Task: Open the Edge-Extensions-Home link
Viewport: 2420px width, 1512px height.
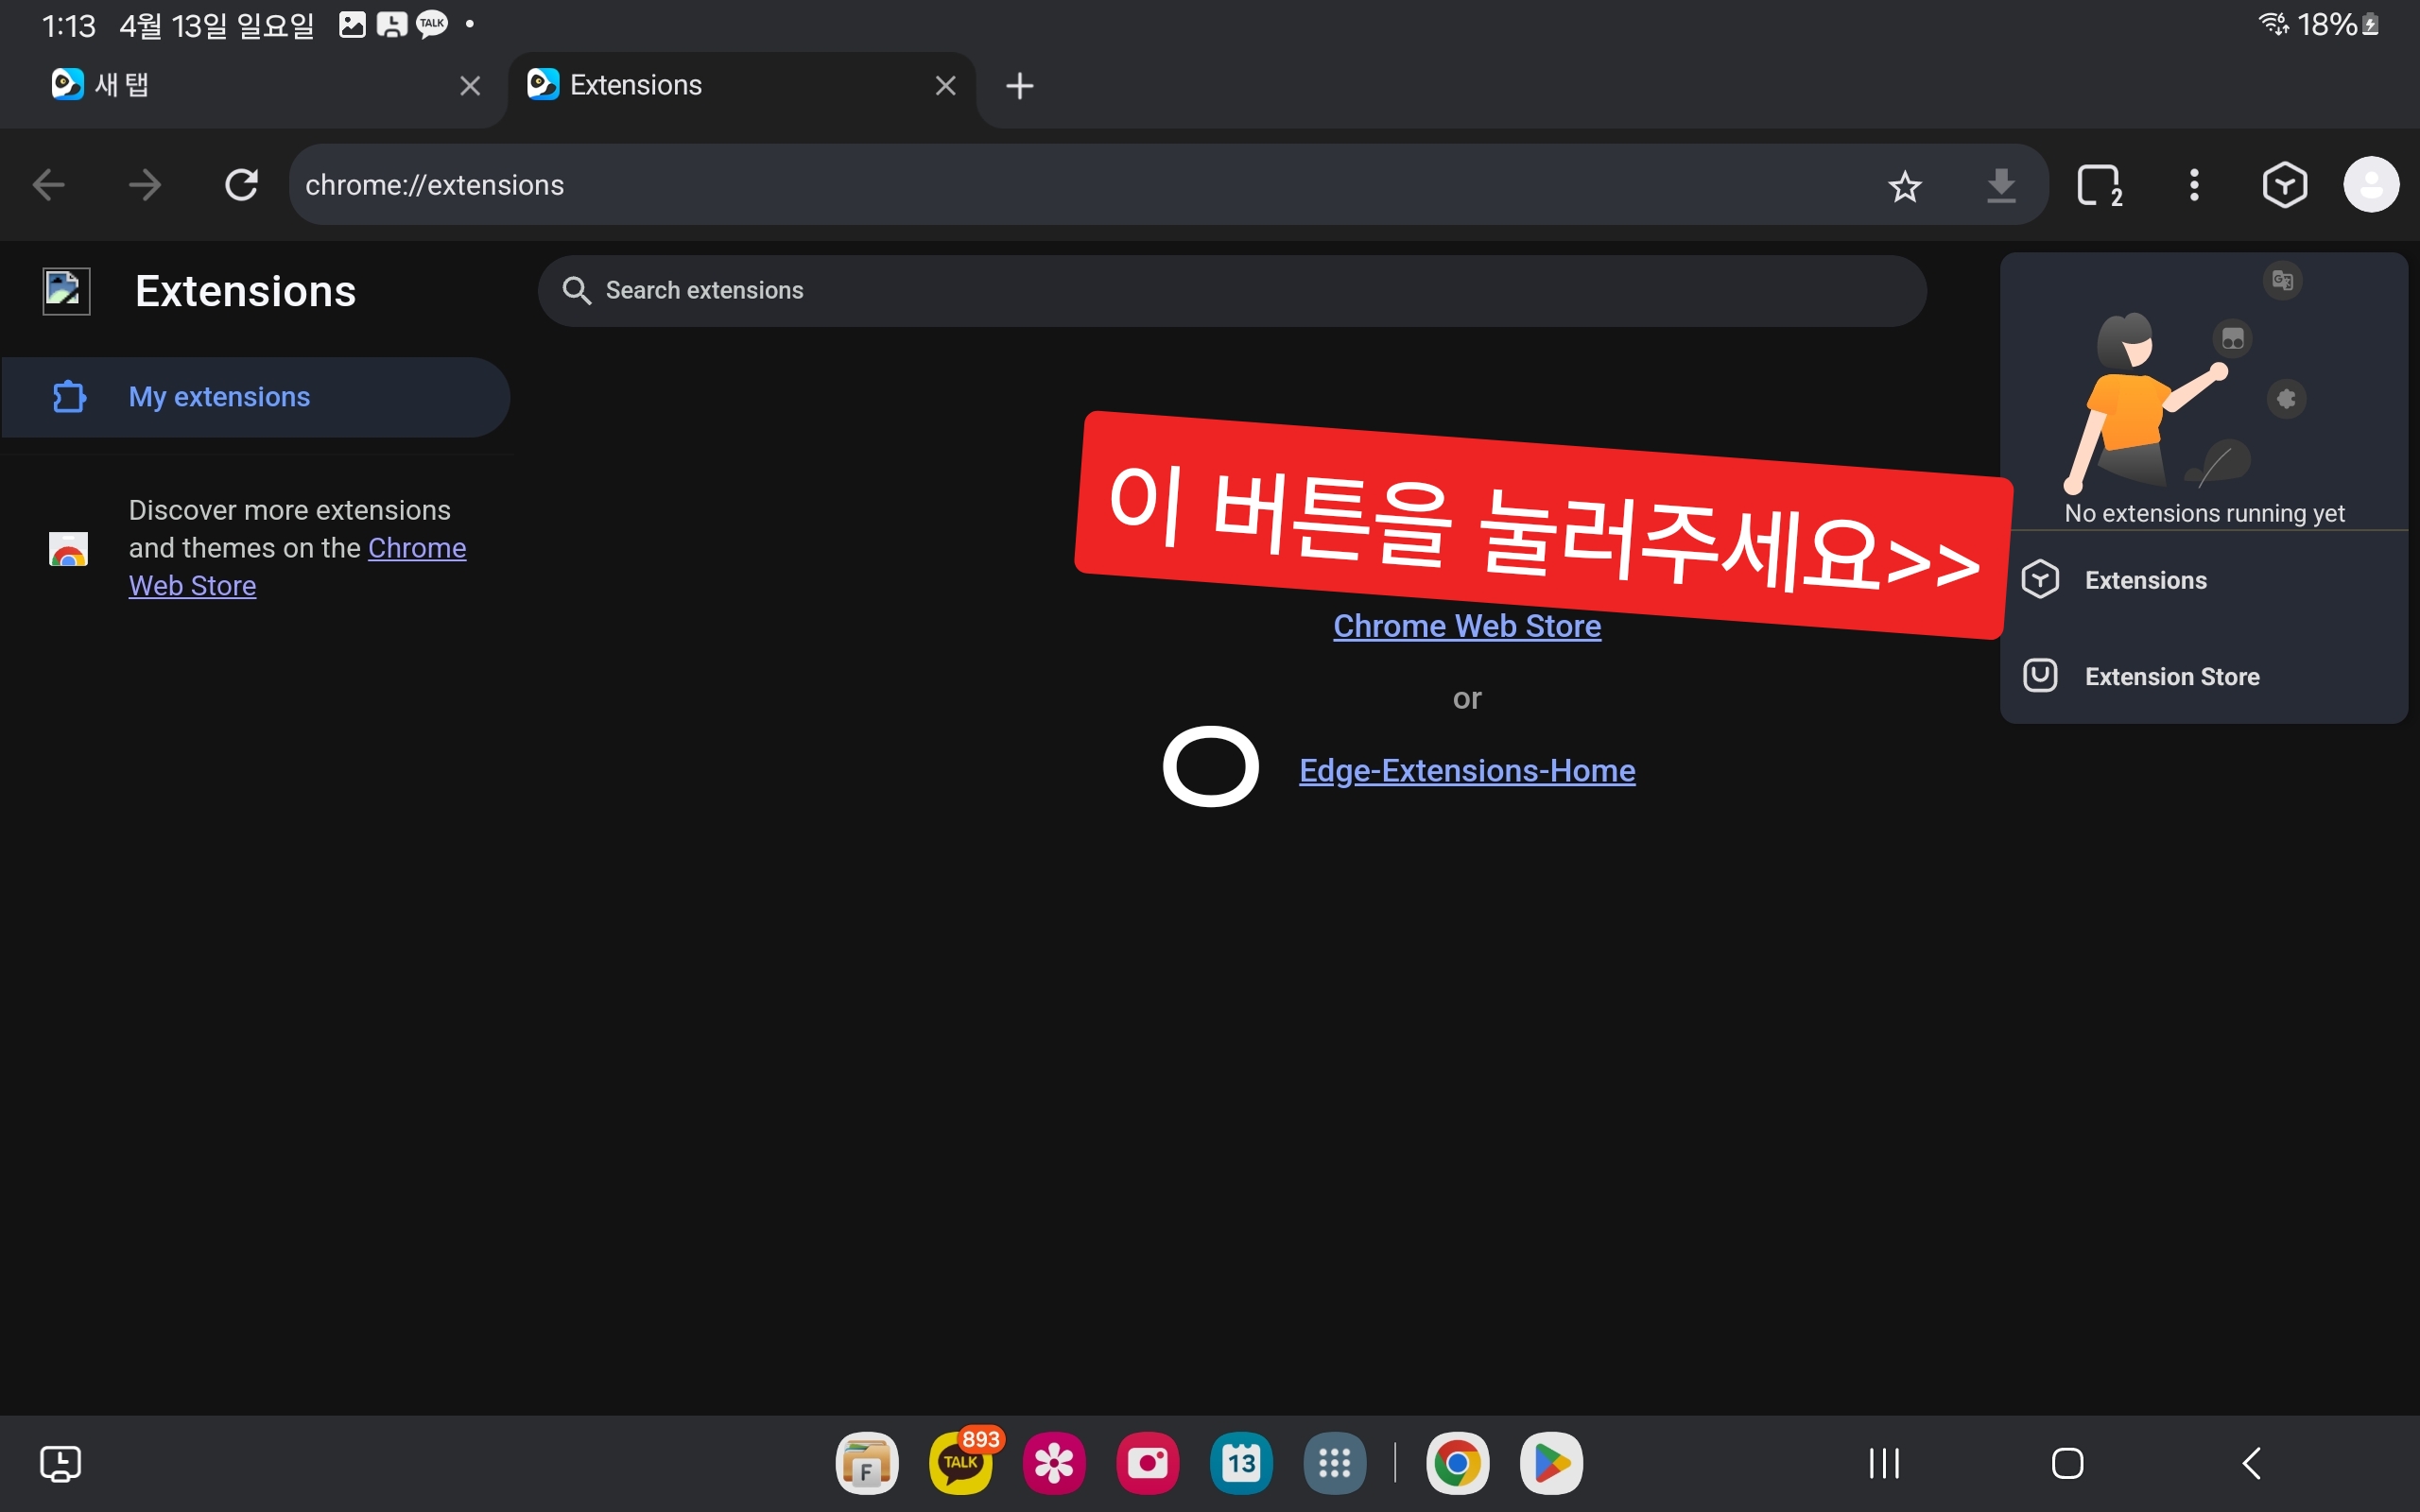Action: click(1466, 771)
